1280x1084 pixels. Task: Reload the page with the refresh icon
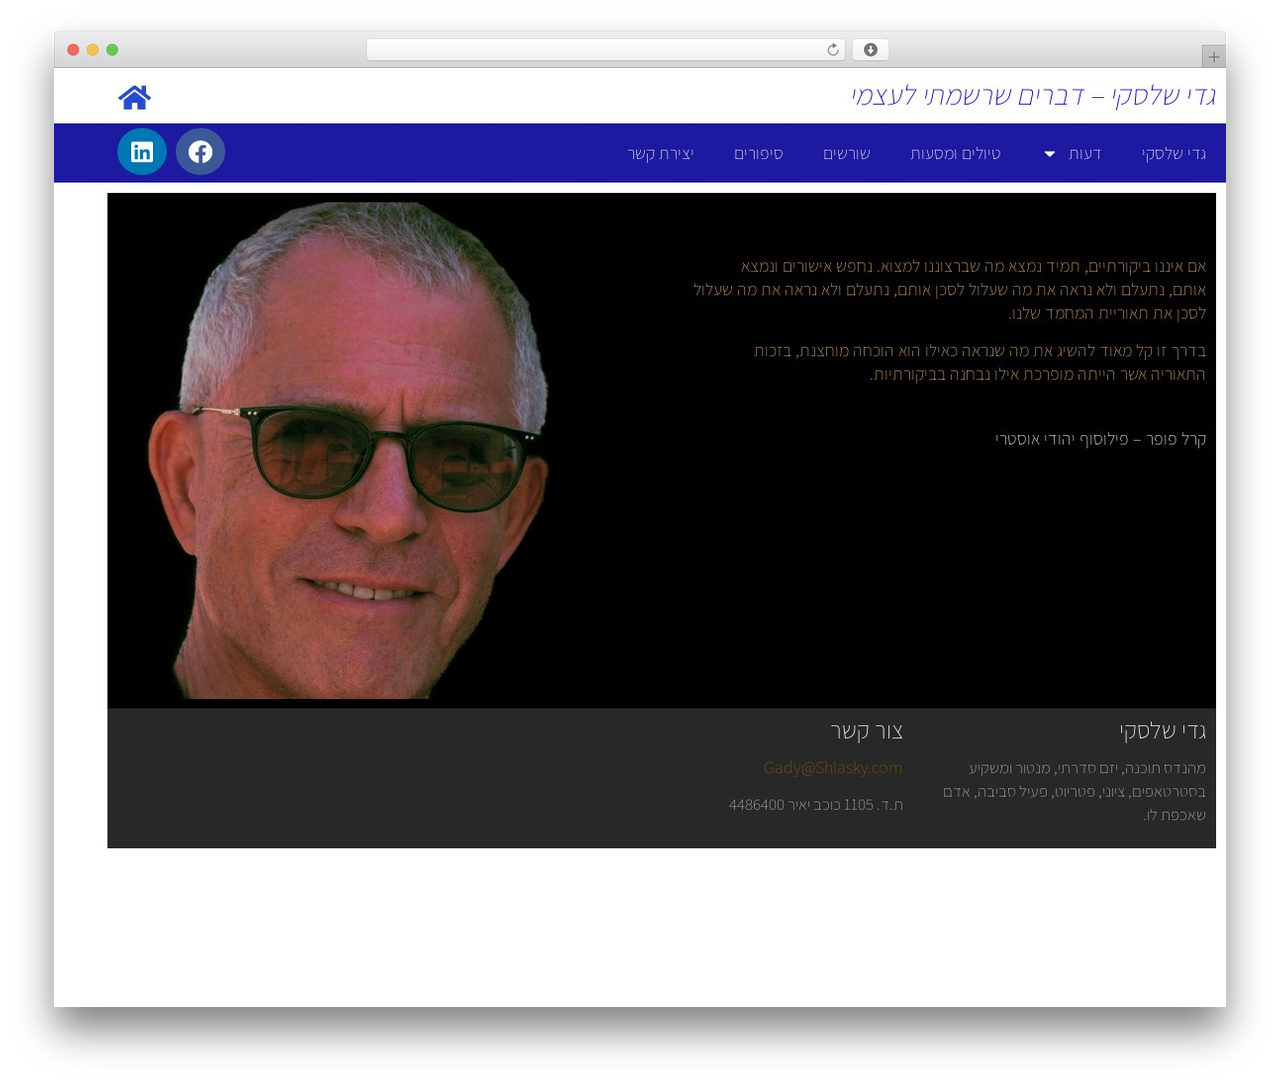(833, 50)
